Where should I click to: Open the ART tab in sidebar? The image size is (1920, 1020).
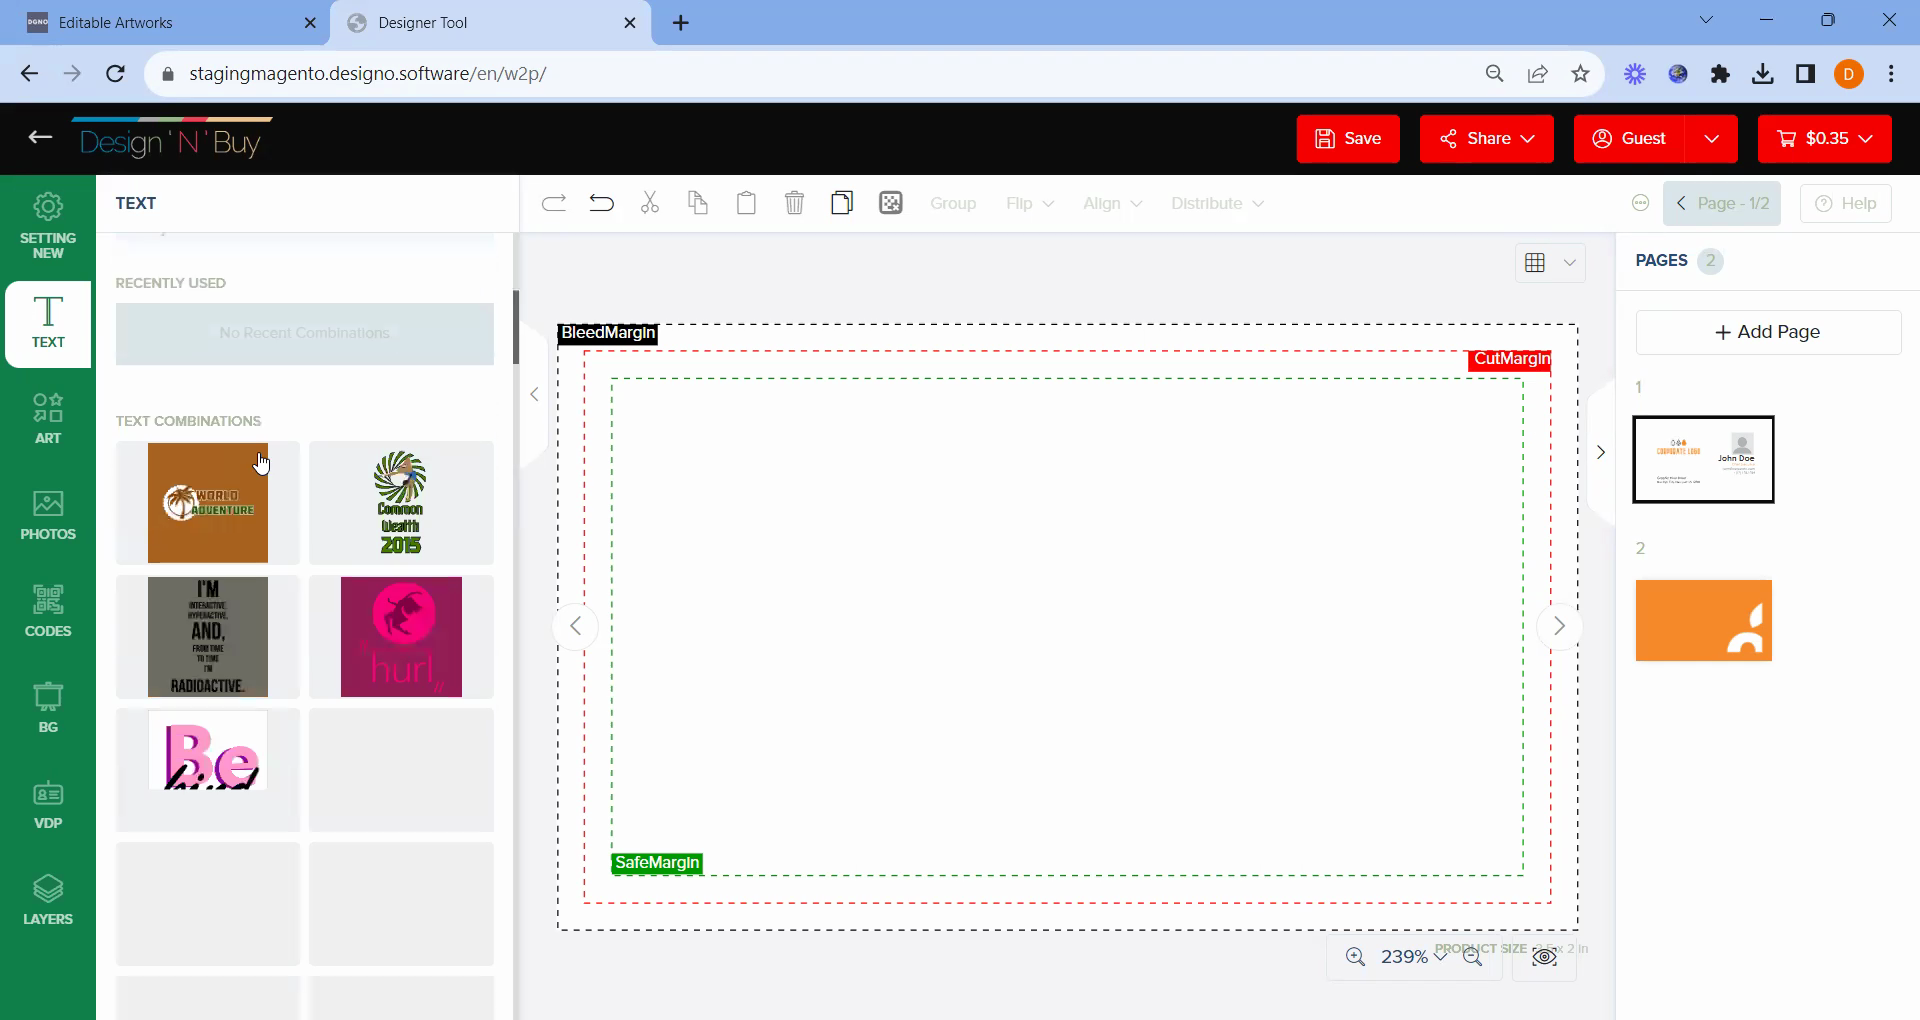[48, 418]
